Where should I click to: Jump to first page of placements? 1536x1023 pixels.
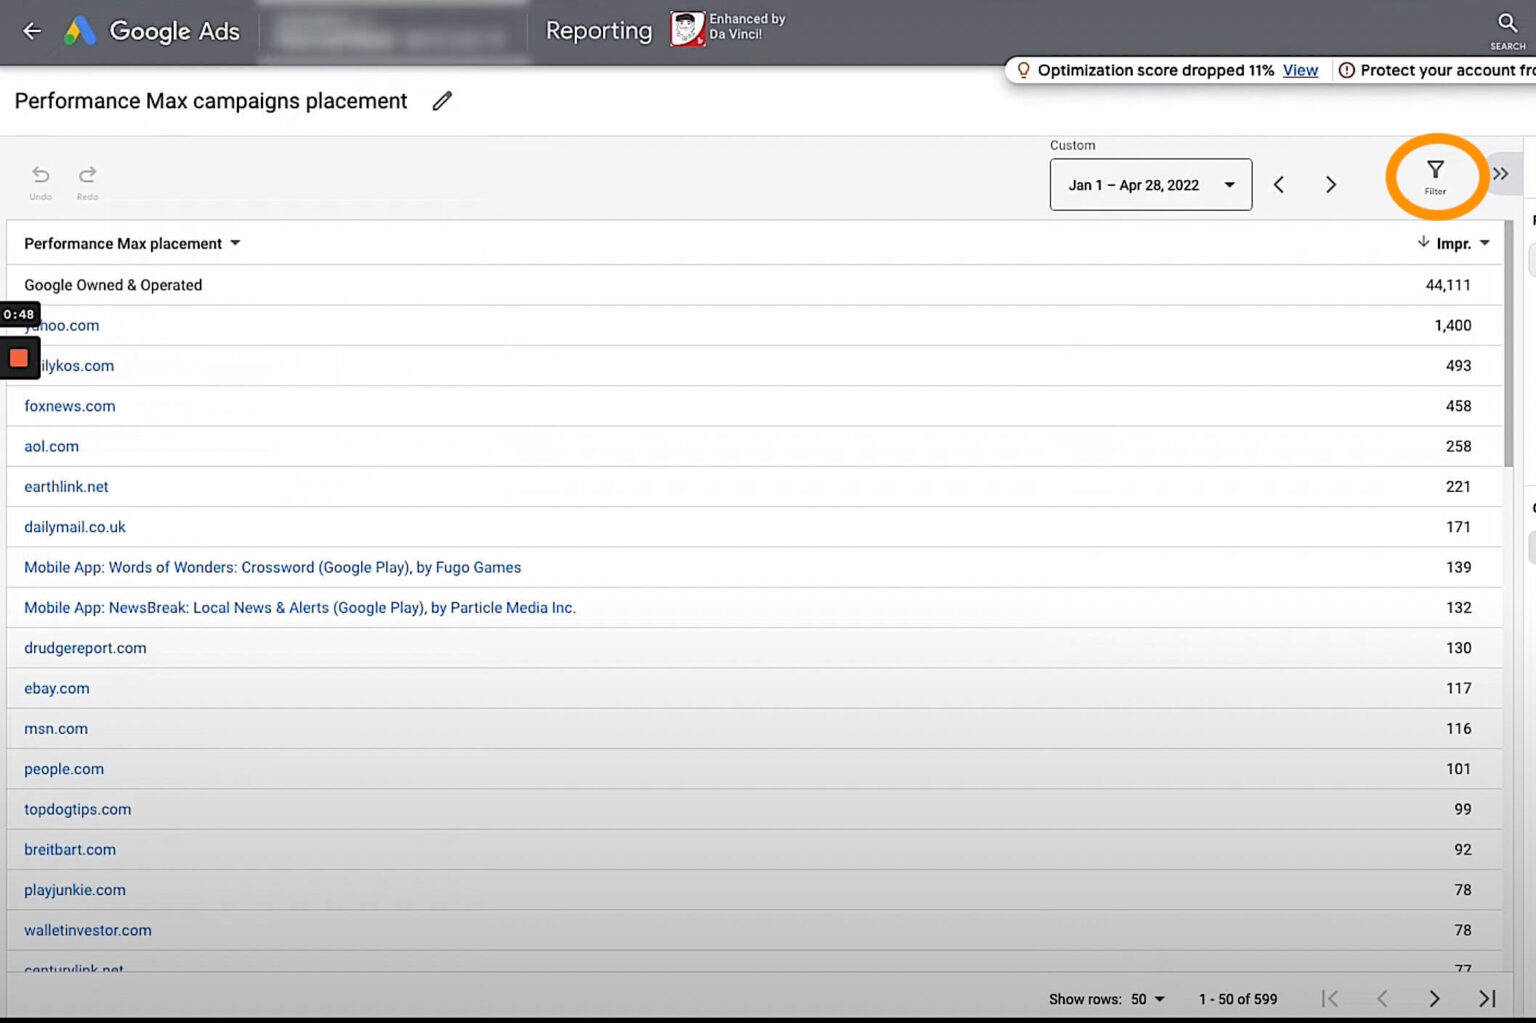pyautogui.click(x=1331, y=998)
